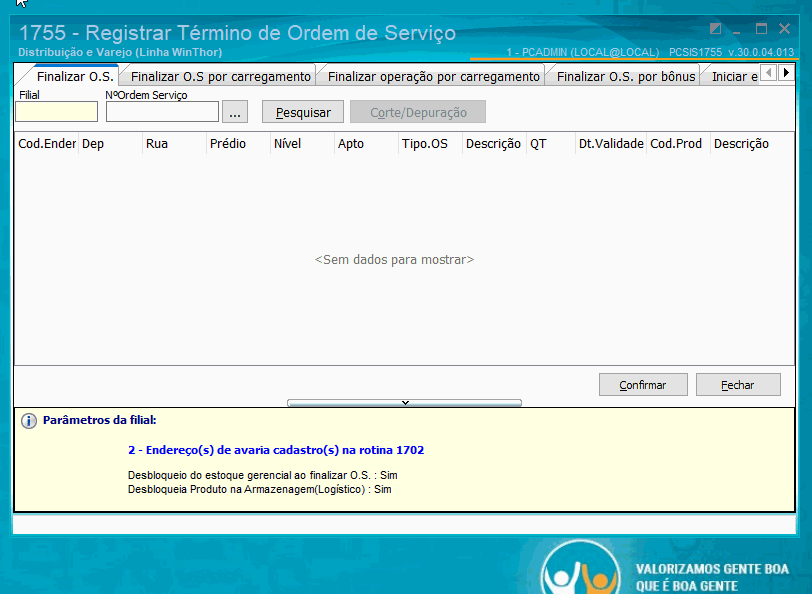Maximize the 1755 window
This screenshot has width=812, height=594.
[761, 29]
